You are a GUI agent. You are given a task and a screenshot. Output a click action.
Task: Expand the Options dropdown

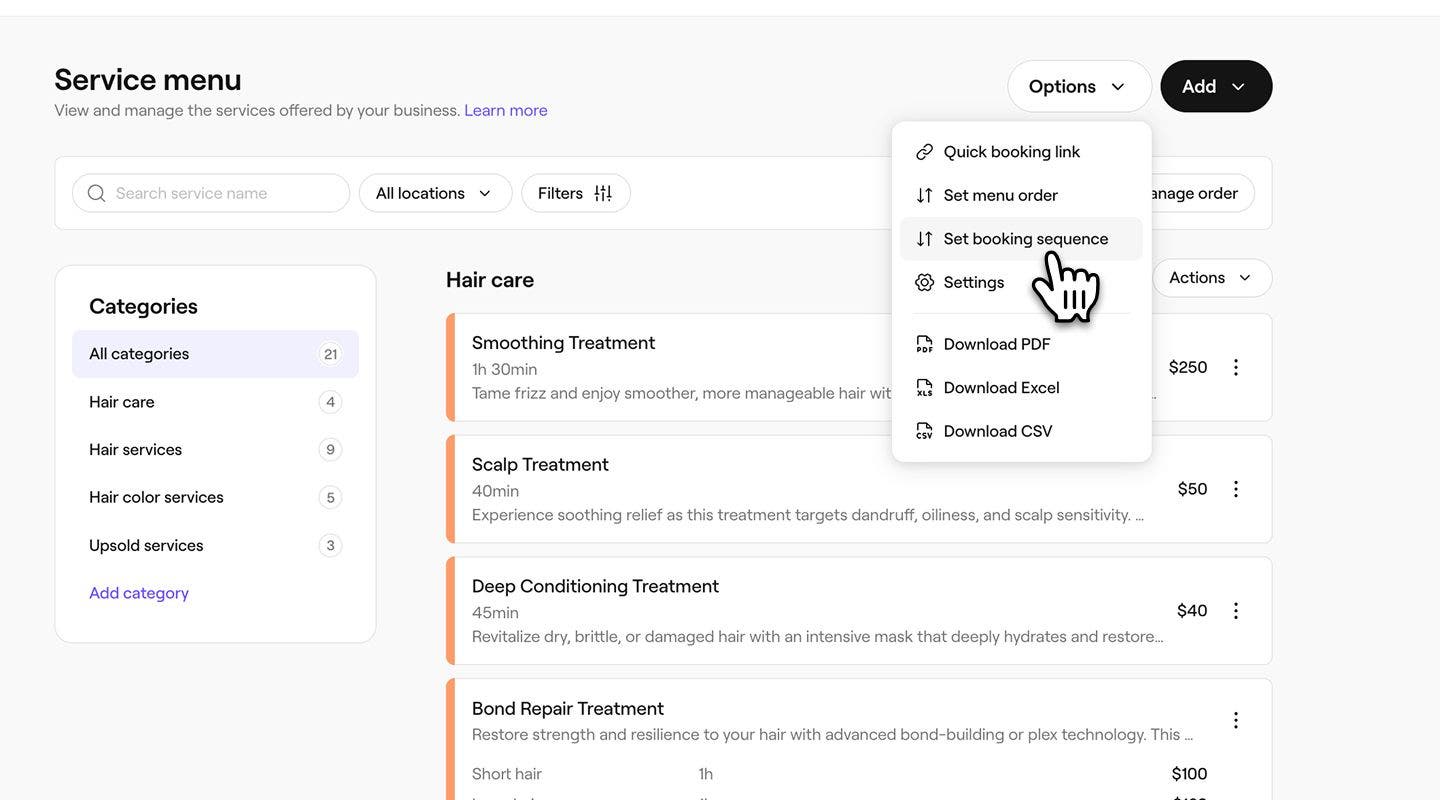tap(1078, 87)
